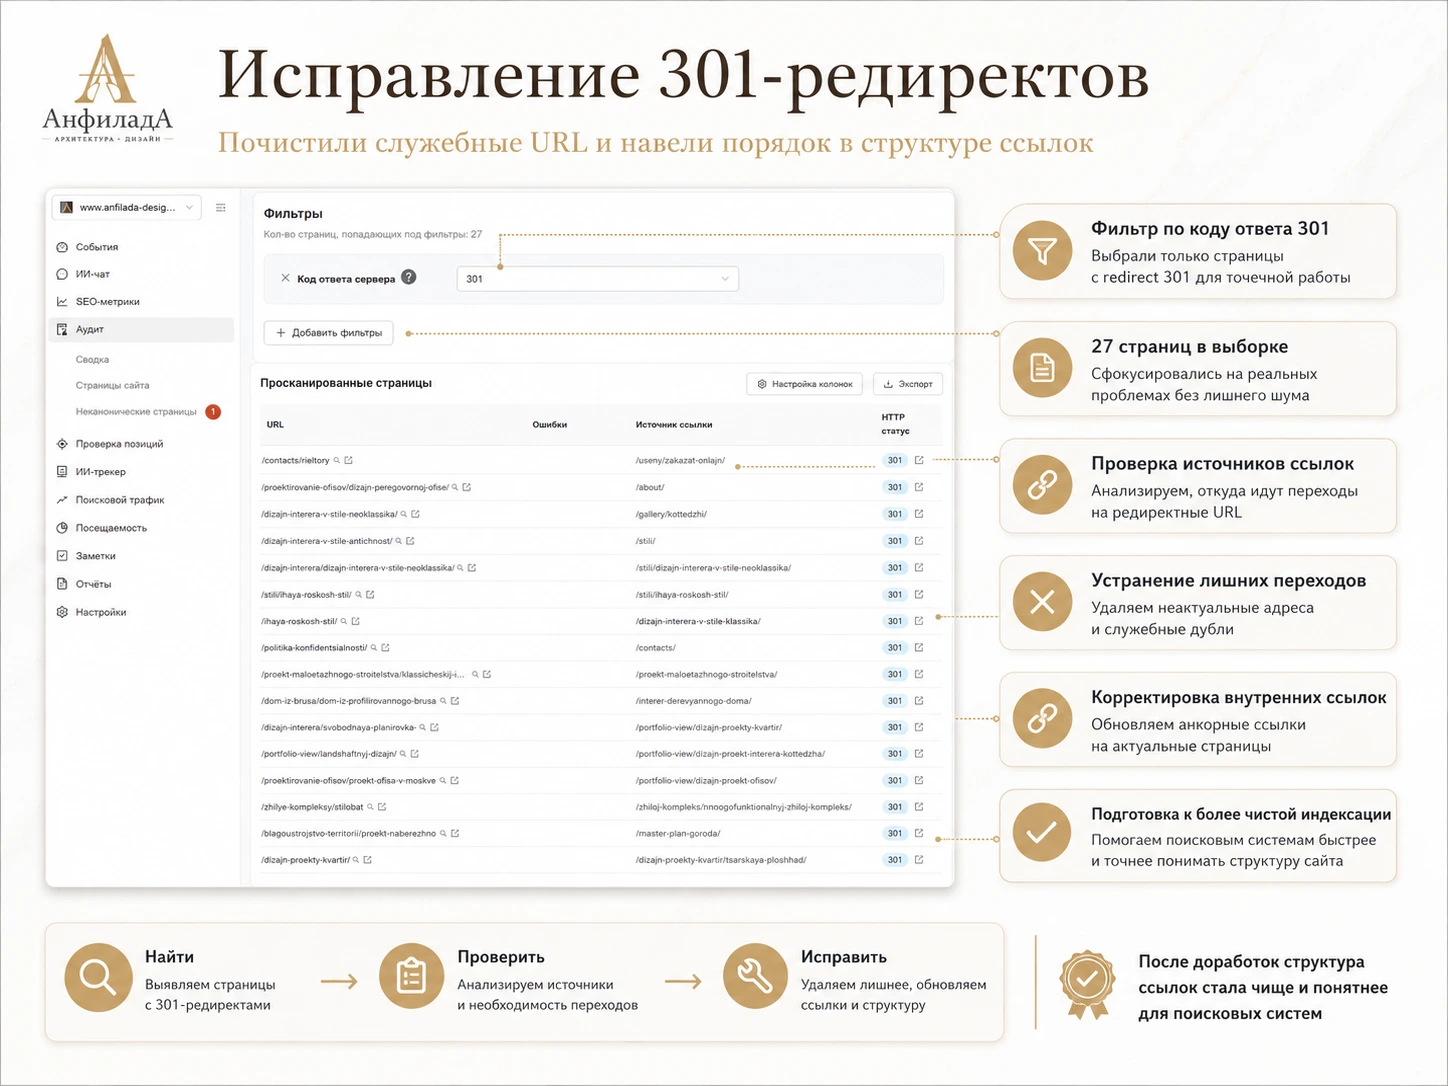1448x1086 pixels.
Task: Open the site selector www.anfilada-desig dropdown
Action: [126, 207]
